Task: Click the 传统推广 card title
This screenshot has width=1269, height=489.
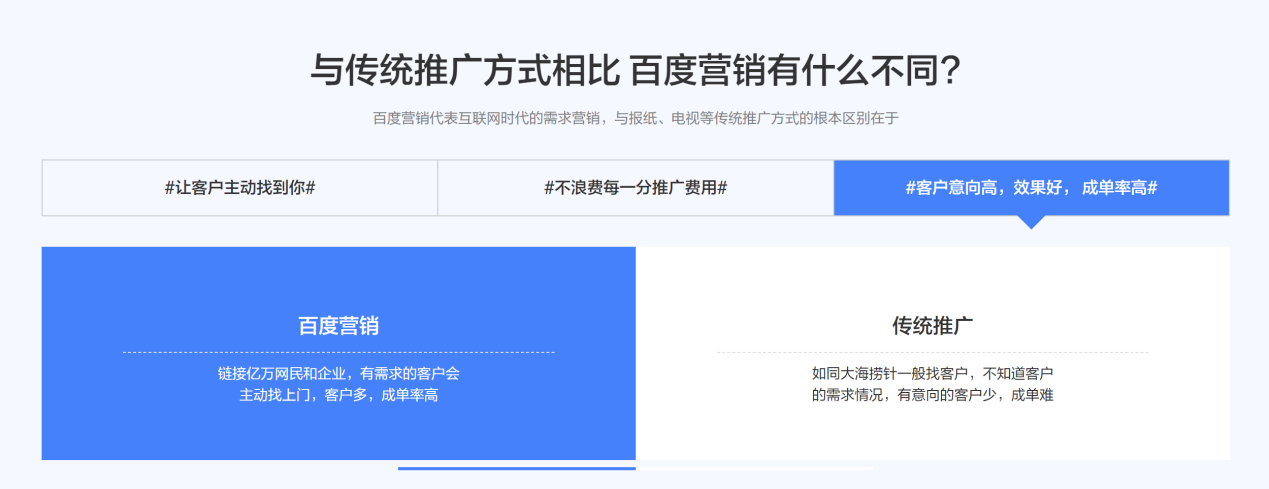Action: tap(933, 326)
